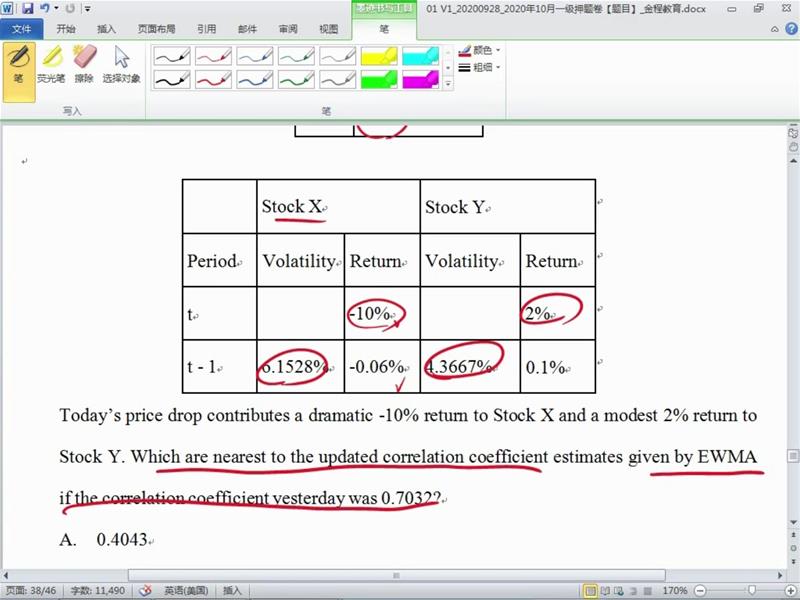Switch to Web Layout view
This screenshot has width=800, height=600.
click(x=619, y=591)
